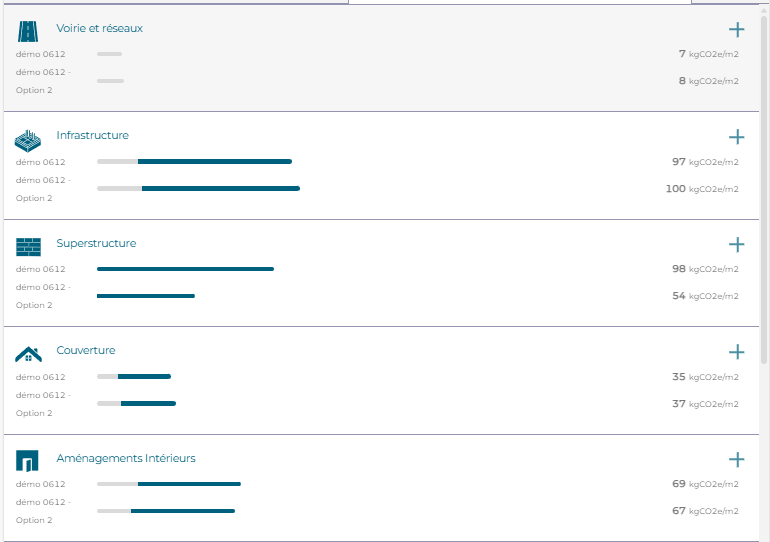Open Couverture details with the plus icon
The image size is (770, 542).
click(x=736, y=352)
